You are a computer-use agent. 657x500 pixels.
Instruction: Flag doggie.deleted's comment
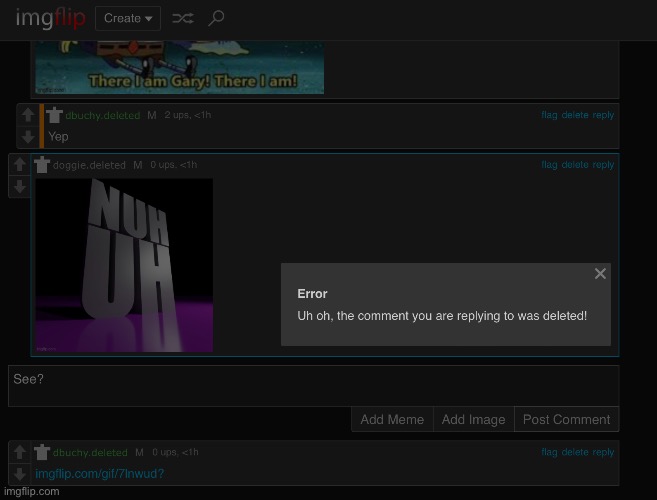coord(549,165)
